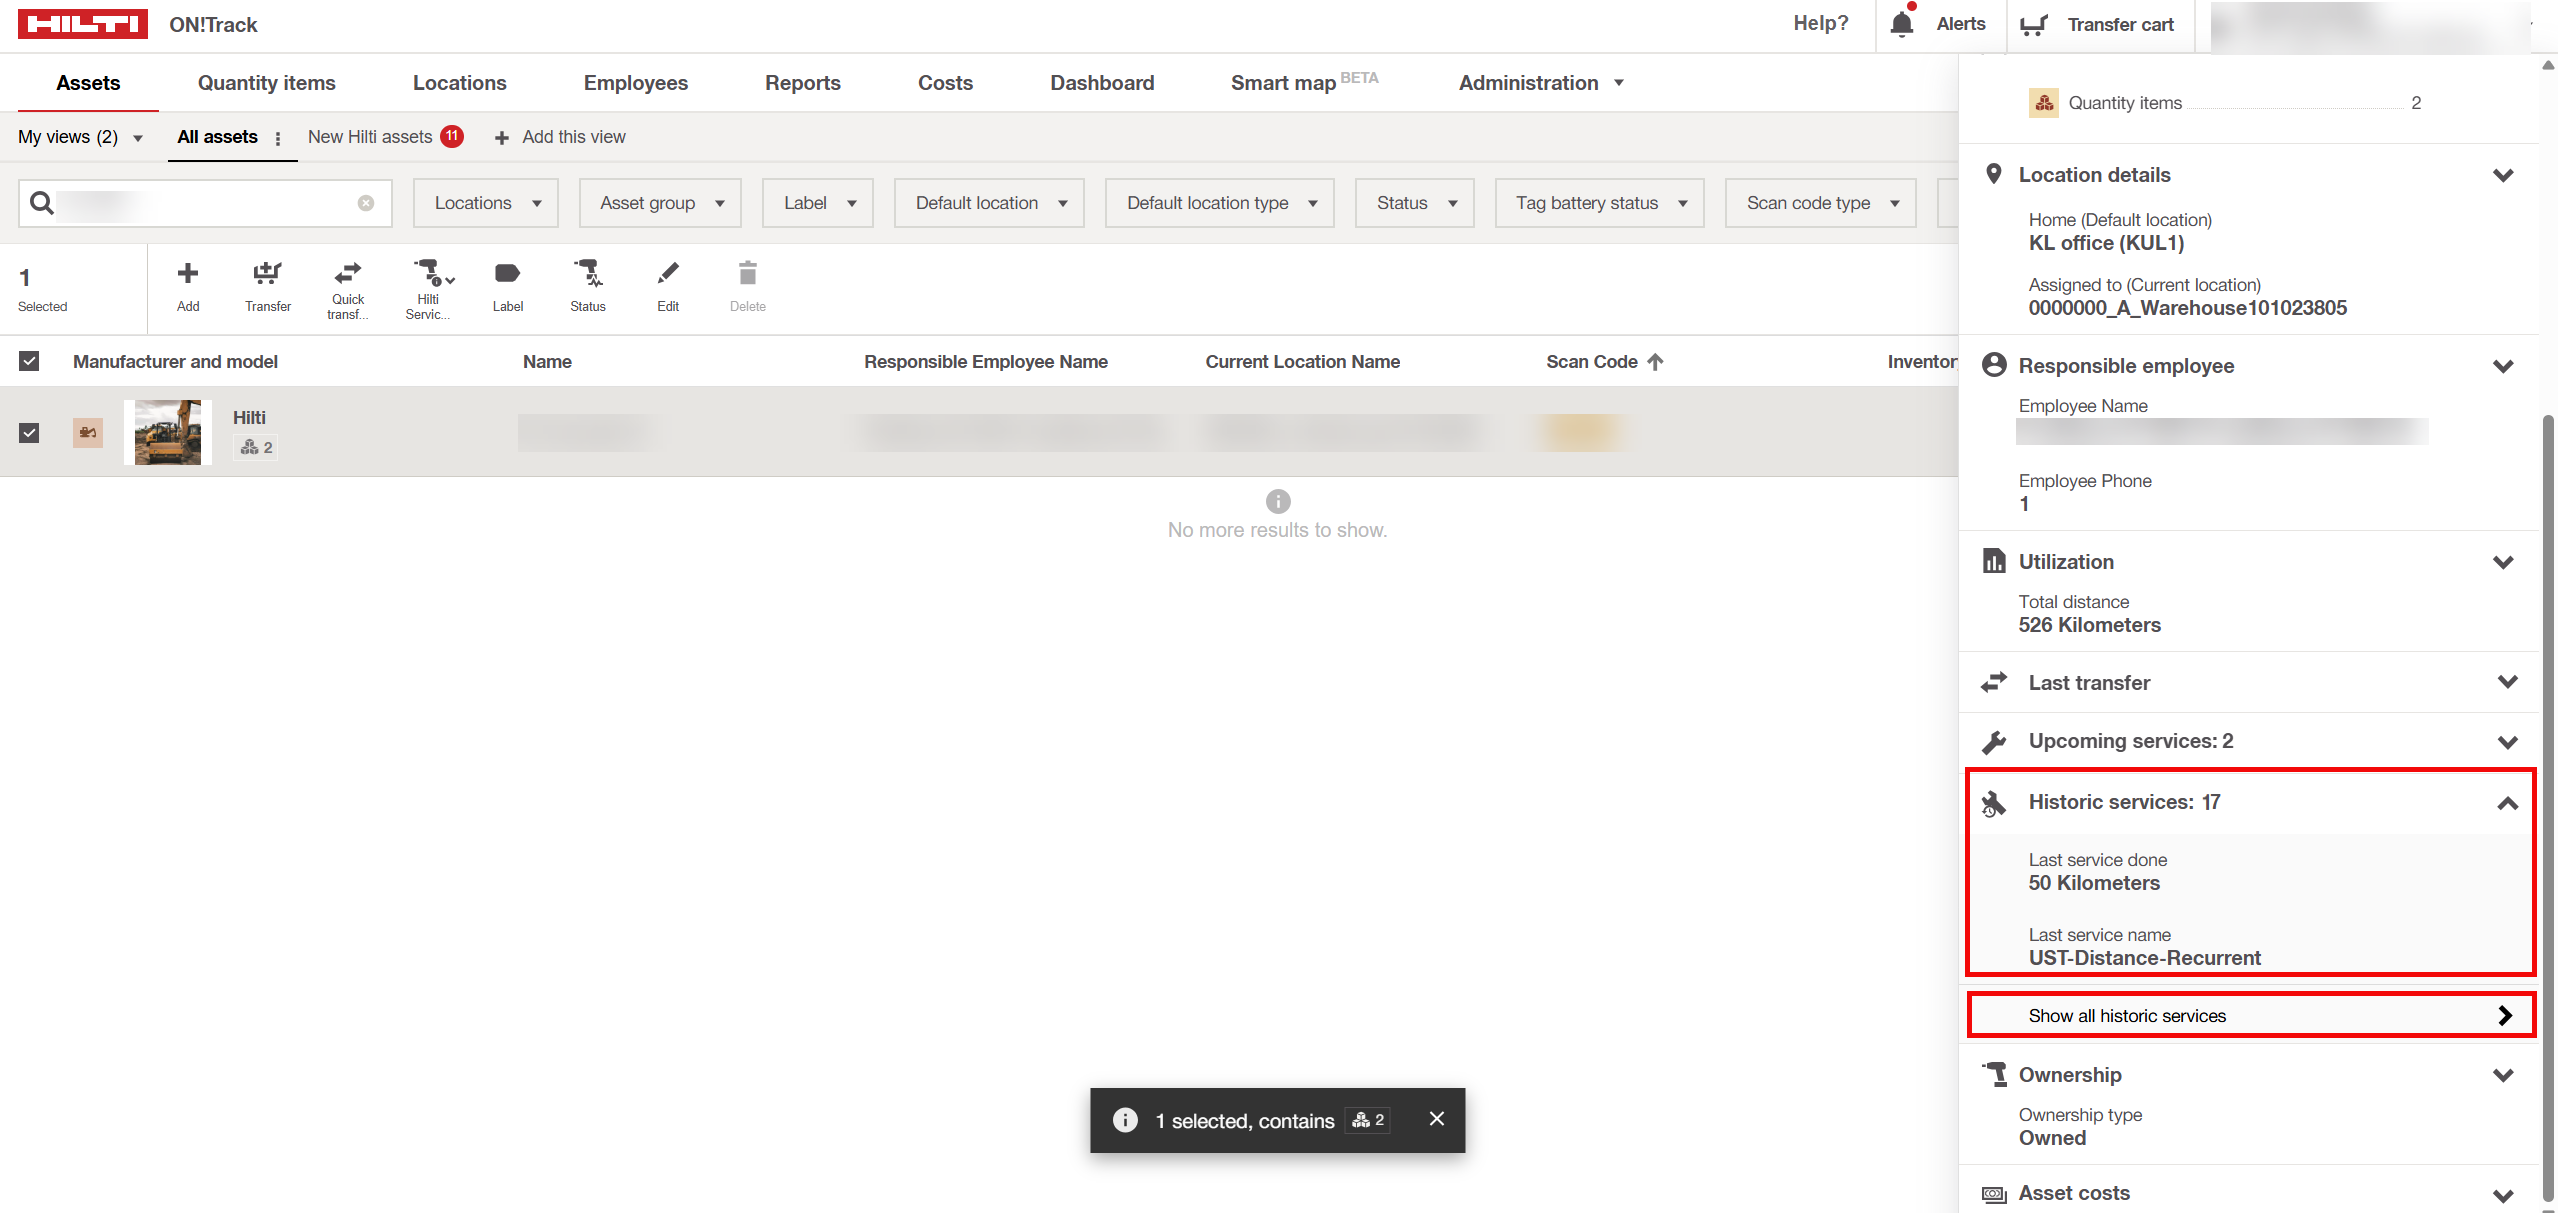Switch to the Quantity items tab
Image resolution: width=2558 pixels, height=1213 pixels.
pos(266,83)
